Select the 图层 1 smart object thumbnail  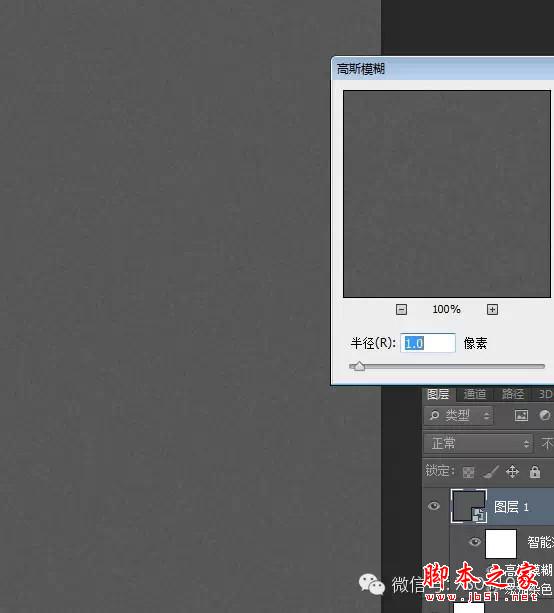(x=468, y=506)
